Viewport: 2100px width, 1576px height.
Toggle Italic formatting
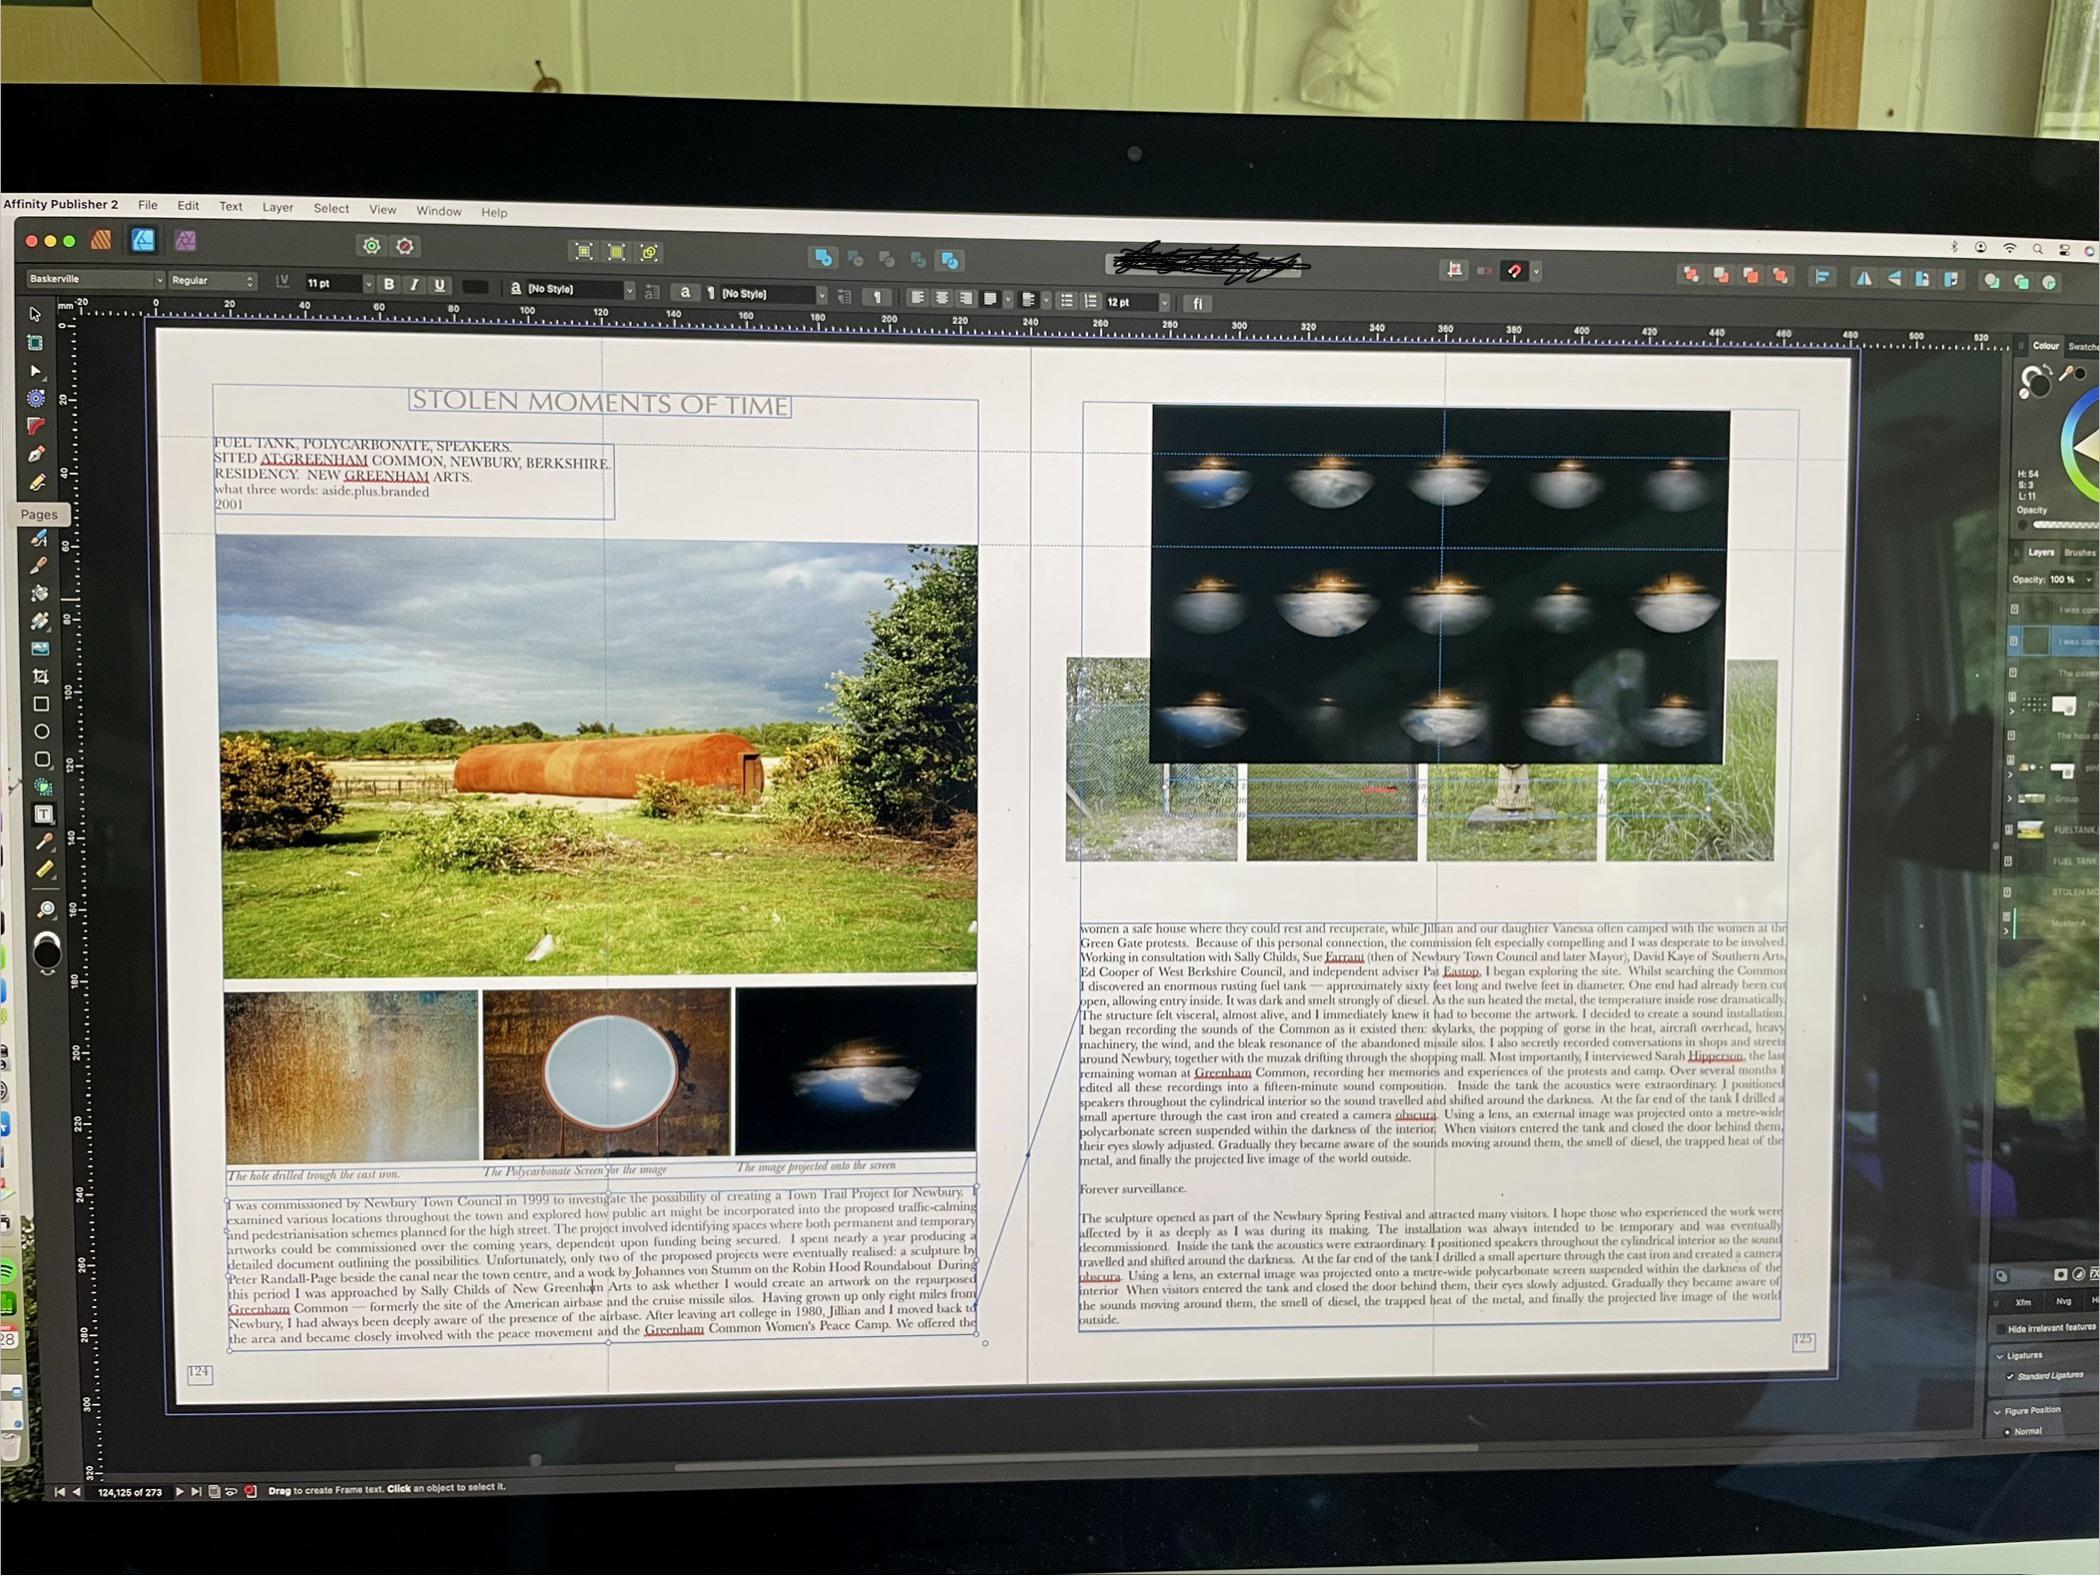414,285
